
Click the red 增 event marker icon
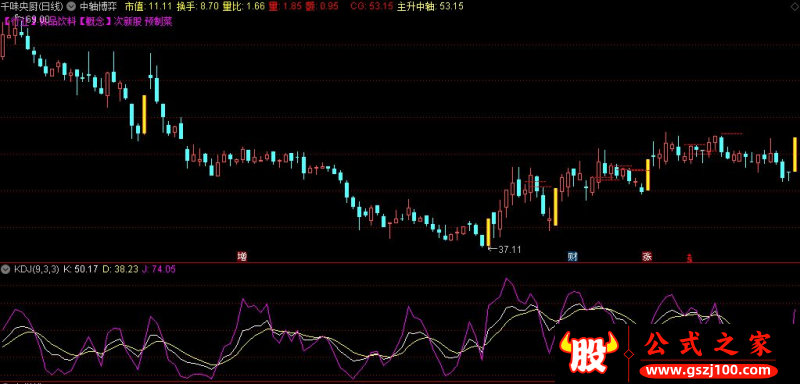241,257
